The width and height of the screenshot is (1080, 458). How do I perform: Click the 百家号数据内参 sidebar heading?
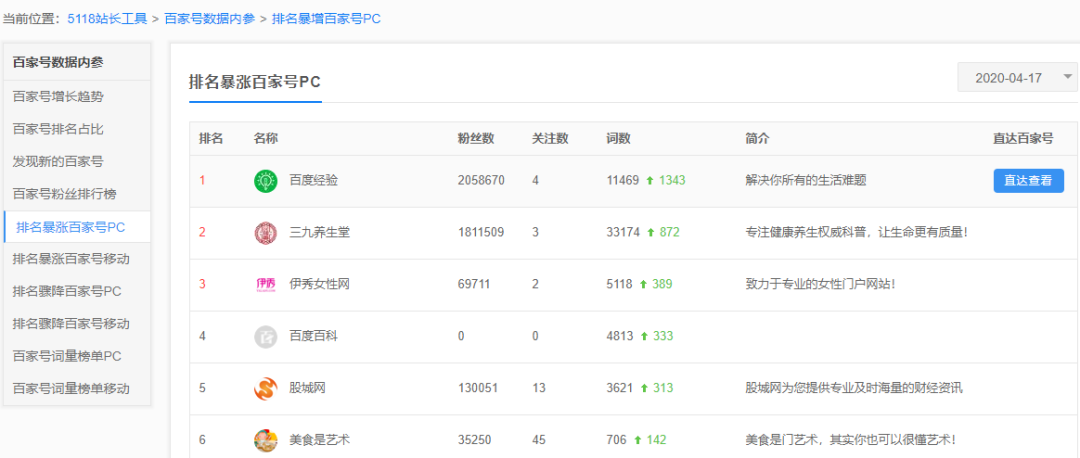pos(58,62)
